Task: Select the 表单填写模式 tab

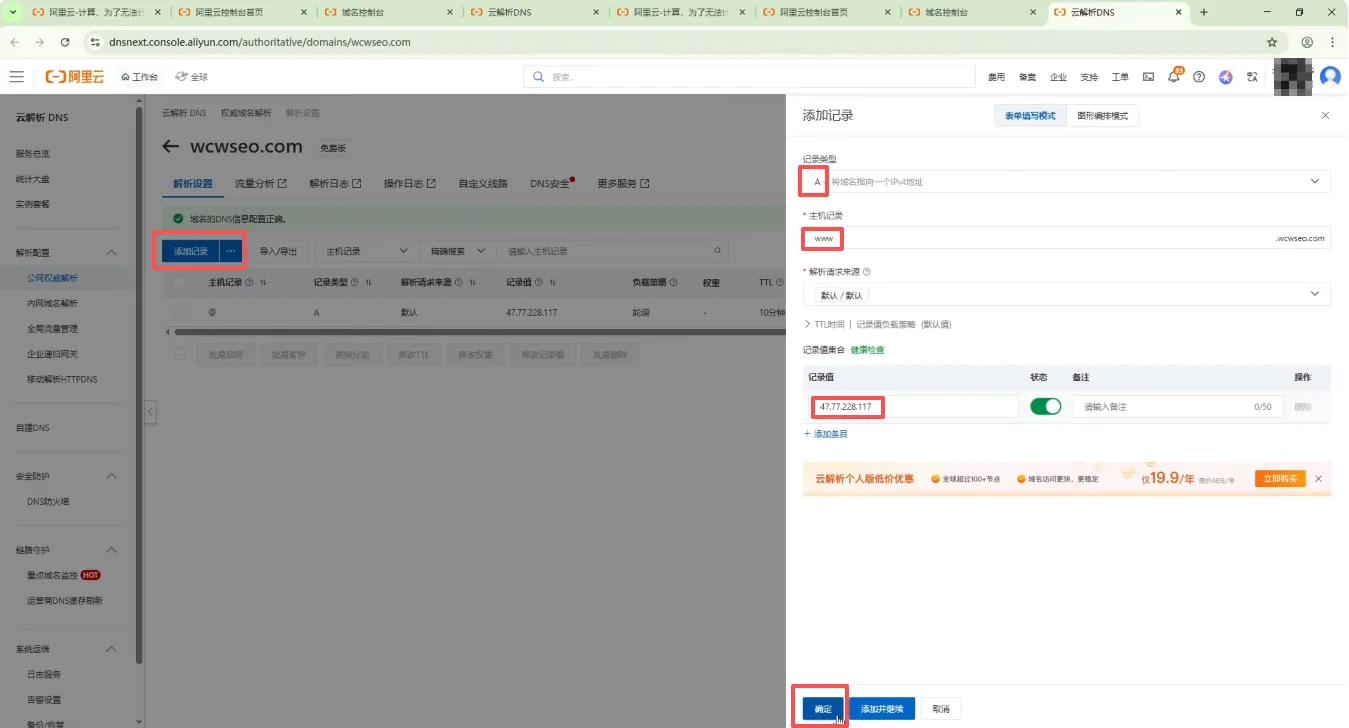Action: 1030,116
